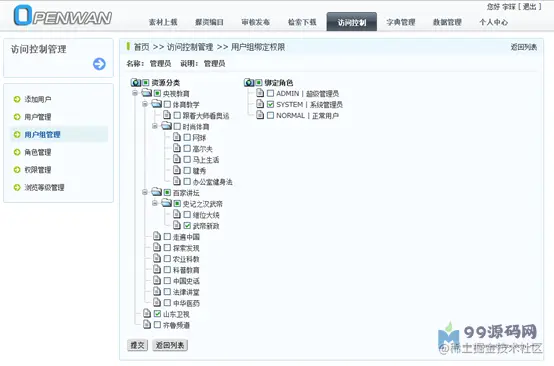
Task: Click the document icon beside NORMAL role
Action: click(260, 115)
